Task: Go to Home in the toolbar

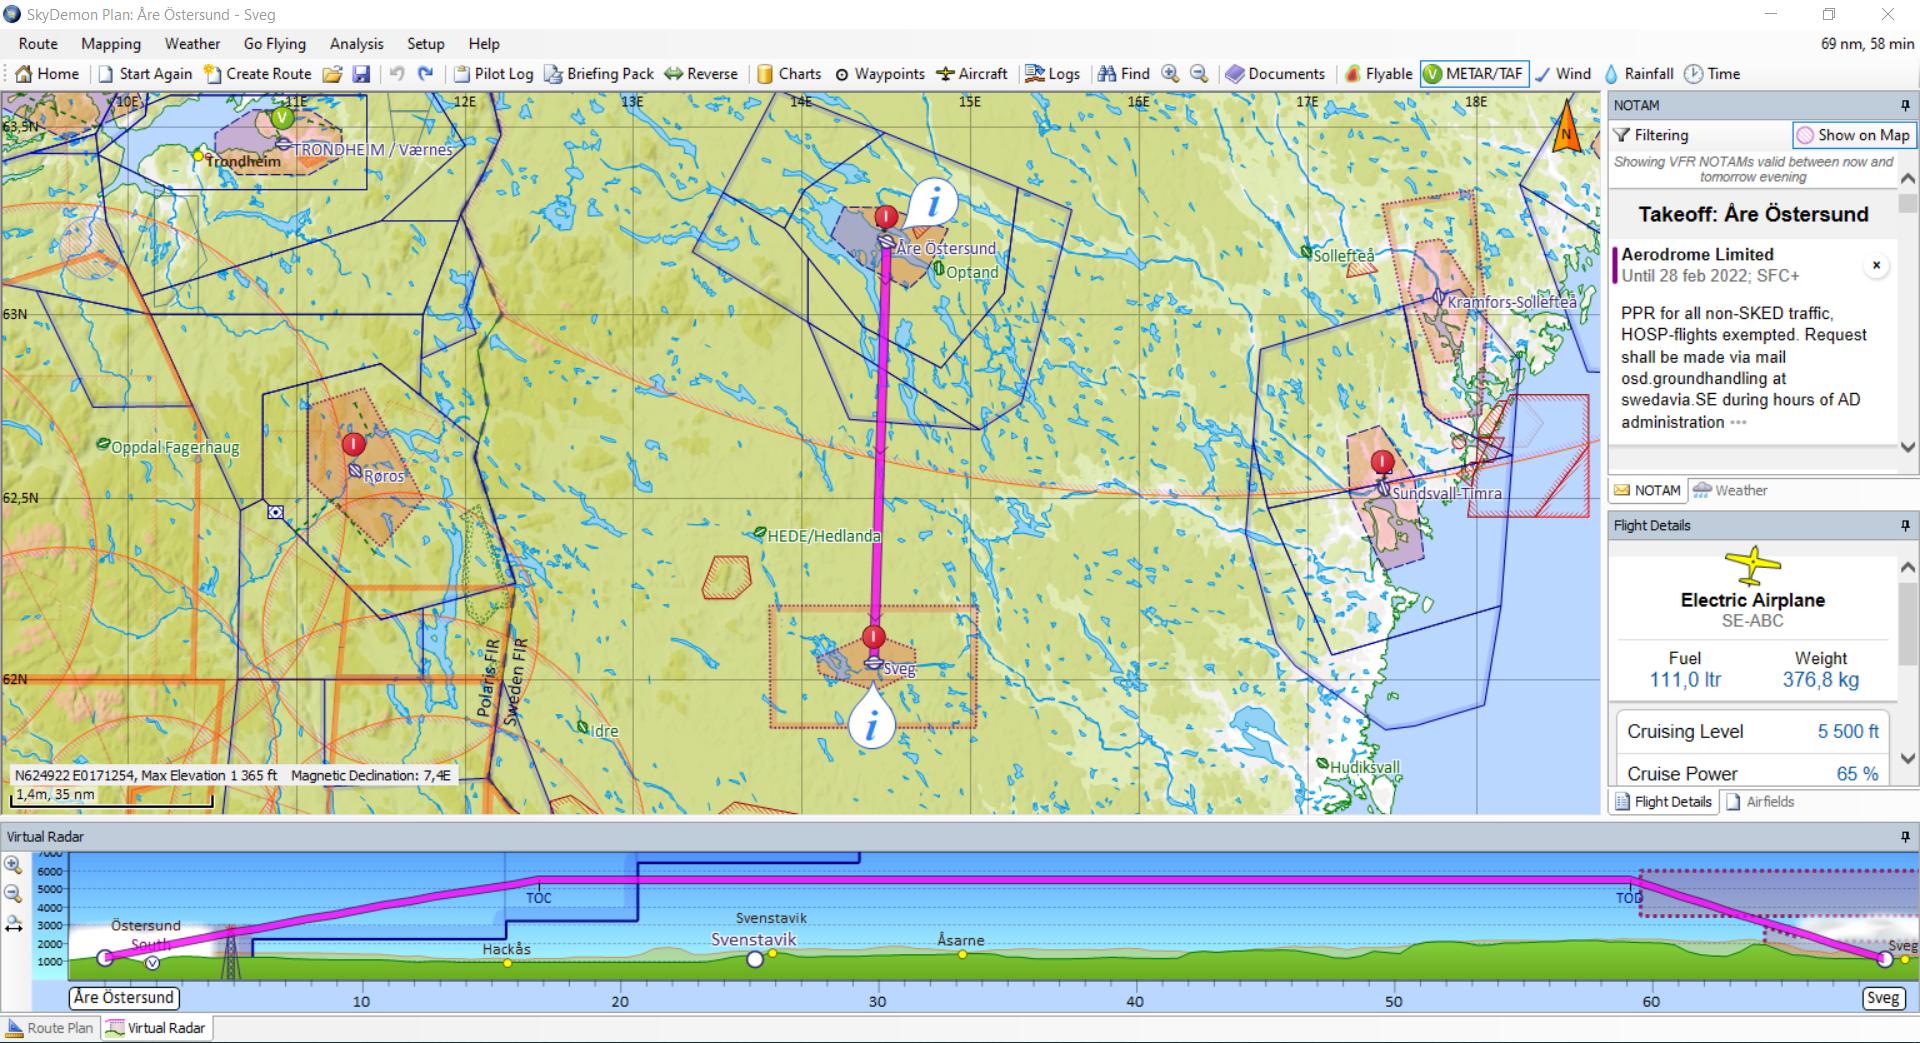Action: point(47,74)
